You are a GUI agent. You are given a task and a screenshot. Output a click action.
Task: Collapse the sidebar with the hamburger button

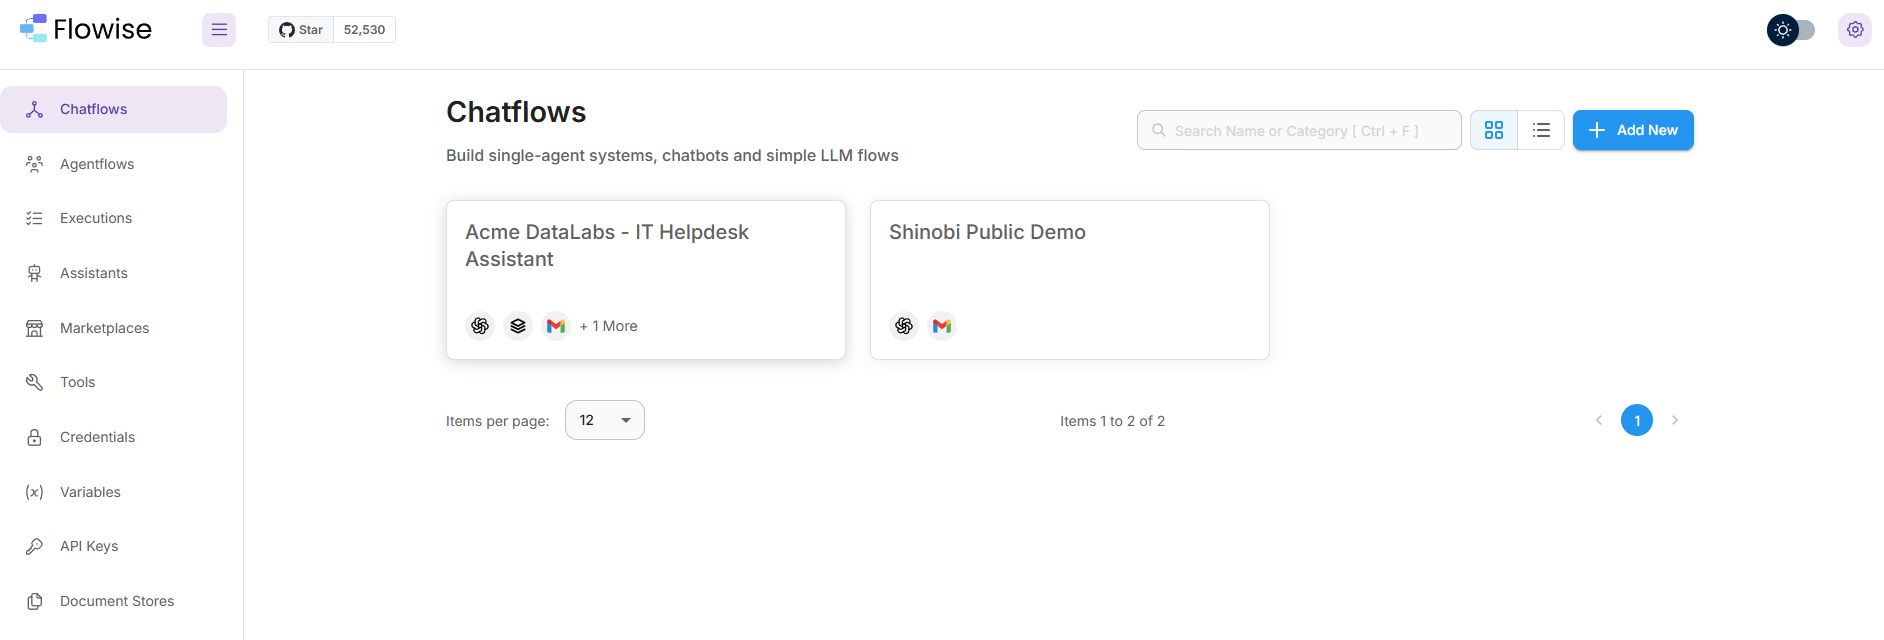tap(219, 30)
